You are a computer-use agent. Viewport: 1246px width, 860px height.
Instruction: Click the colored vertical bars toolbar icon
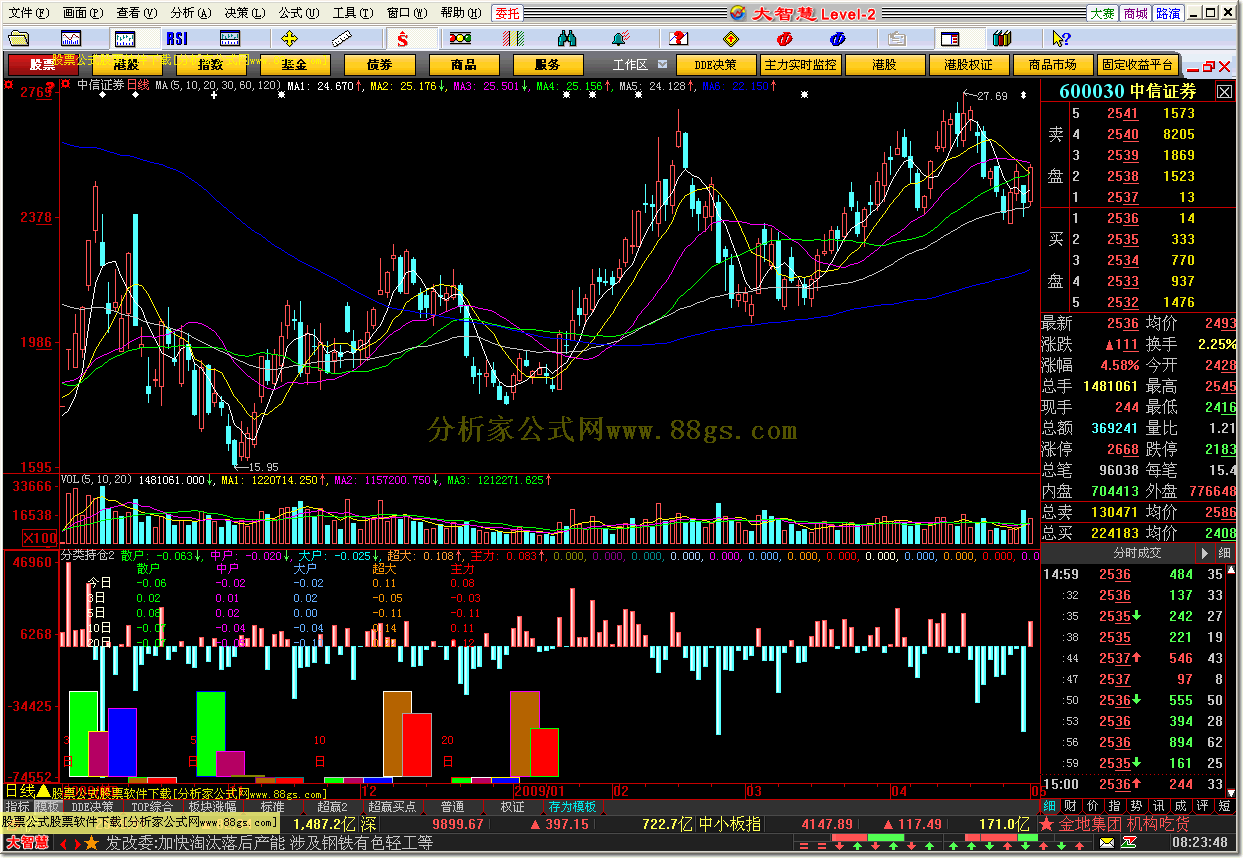tap(514, 39)
